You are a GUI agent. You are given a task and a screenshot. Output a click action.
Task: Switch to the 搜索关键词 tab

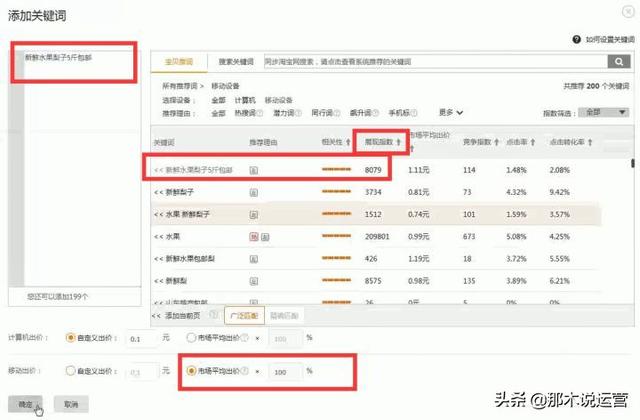pos(236,62)
